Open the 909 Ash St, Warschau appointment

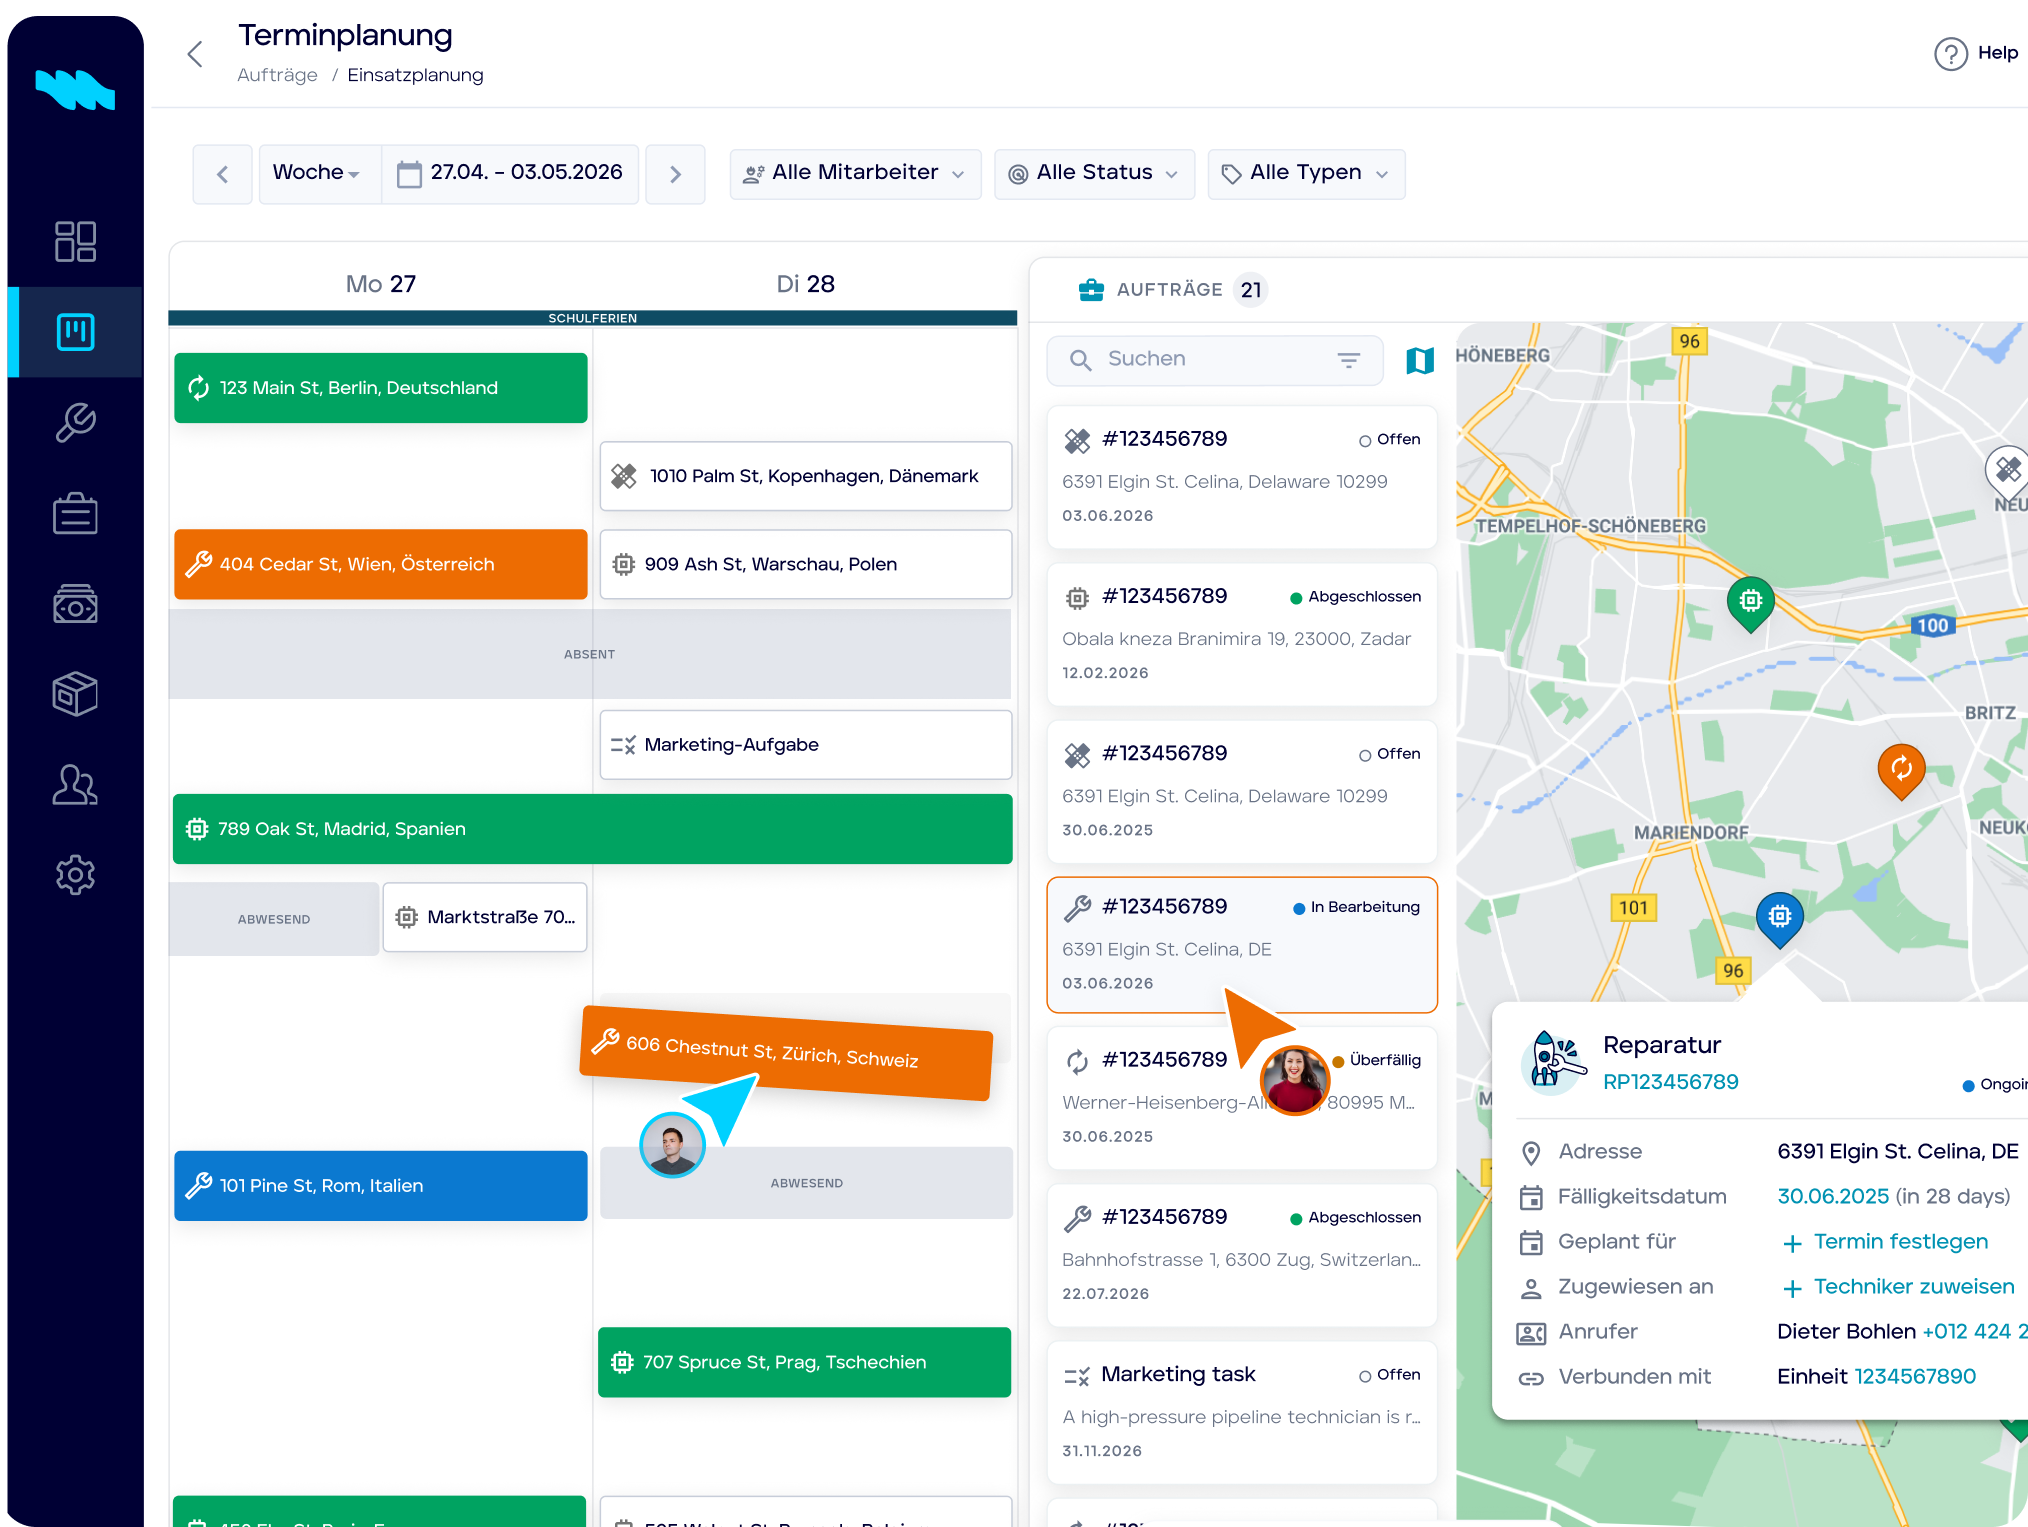click(x=805, y=564)
